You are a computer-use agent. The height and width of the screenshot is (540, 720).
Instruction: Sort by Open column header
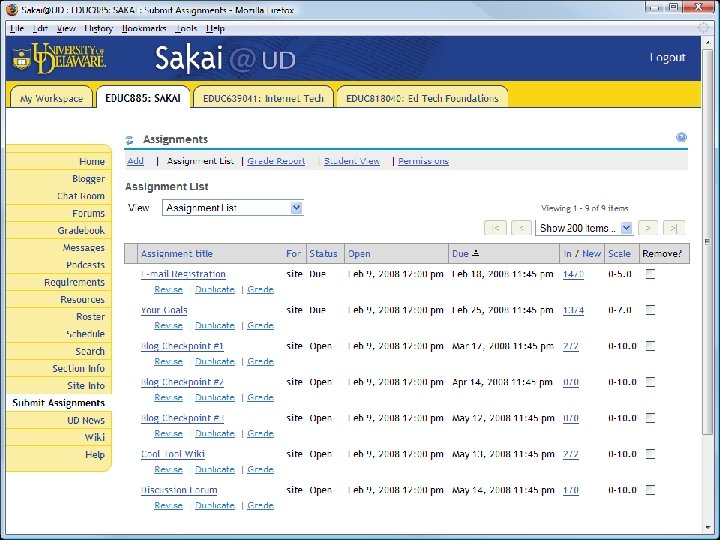[359, 253]
